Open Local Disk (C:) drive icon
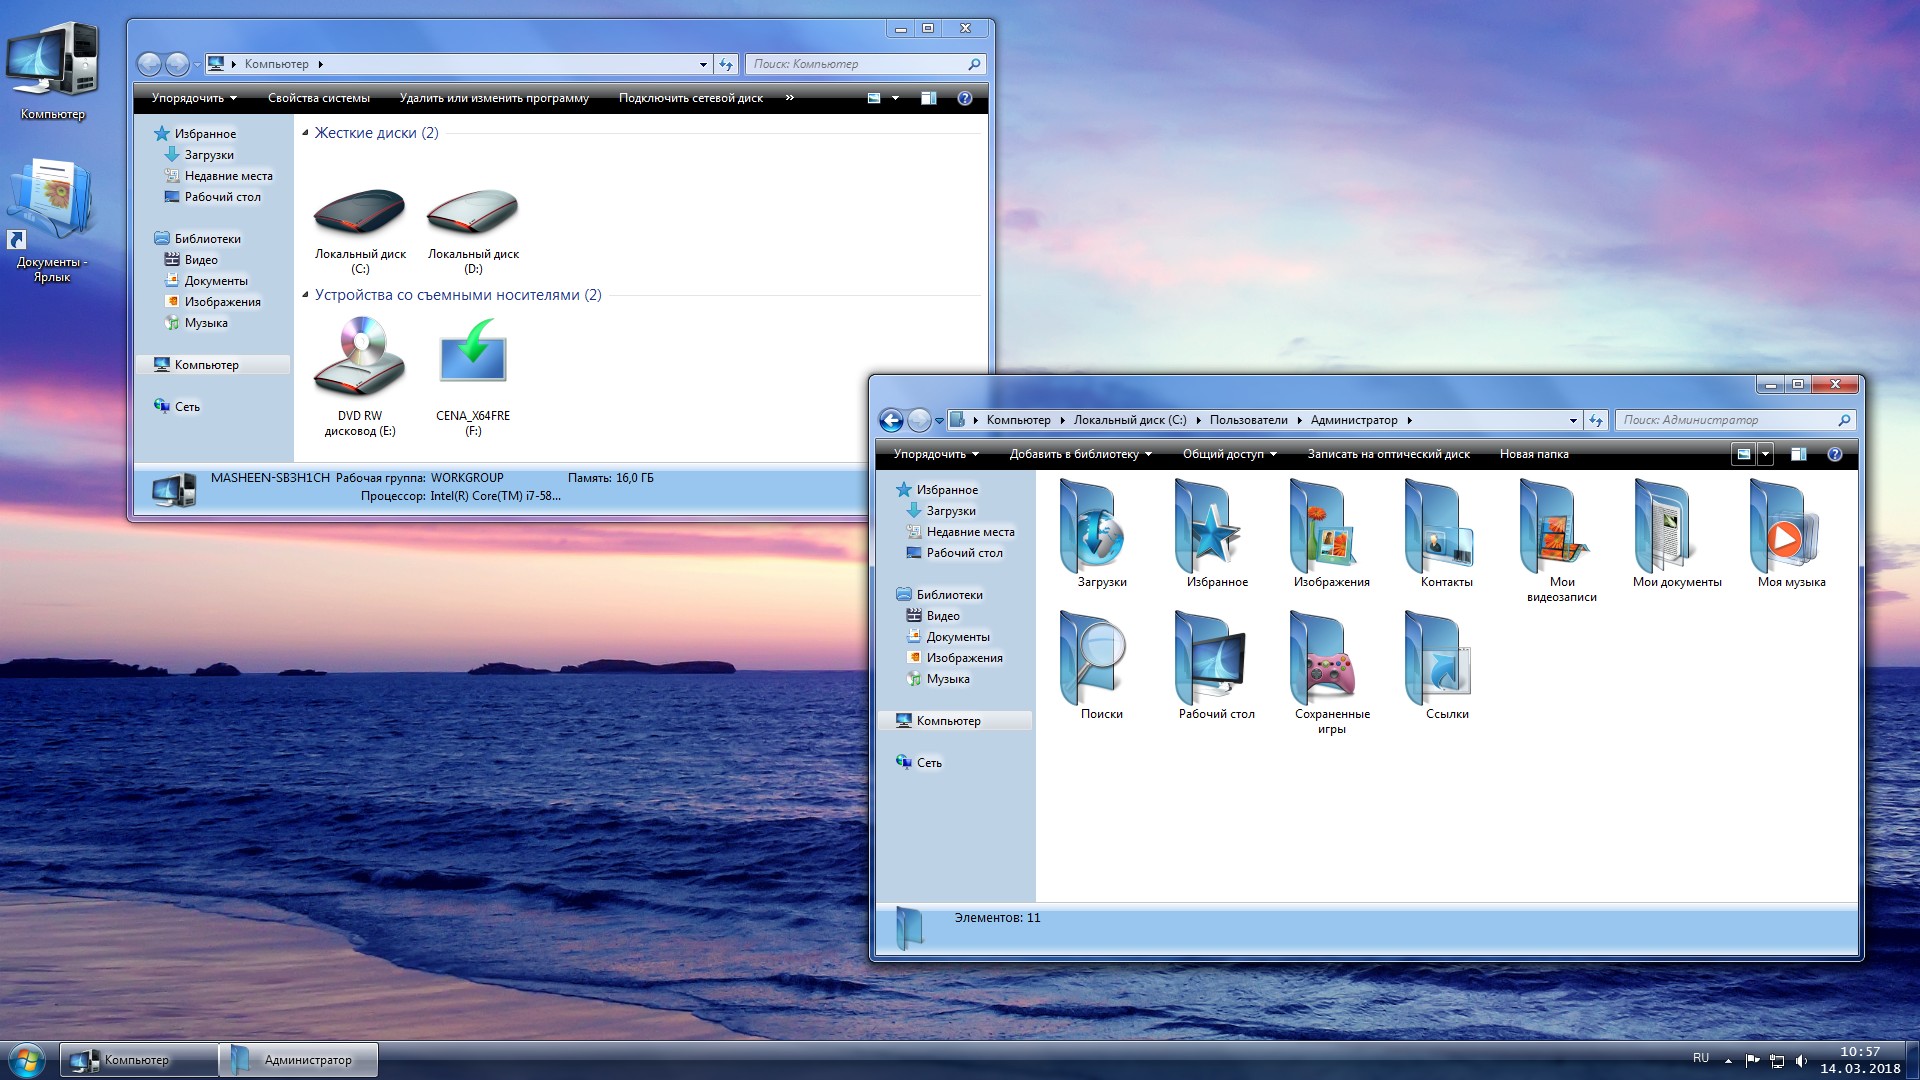 pos(360,215)
